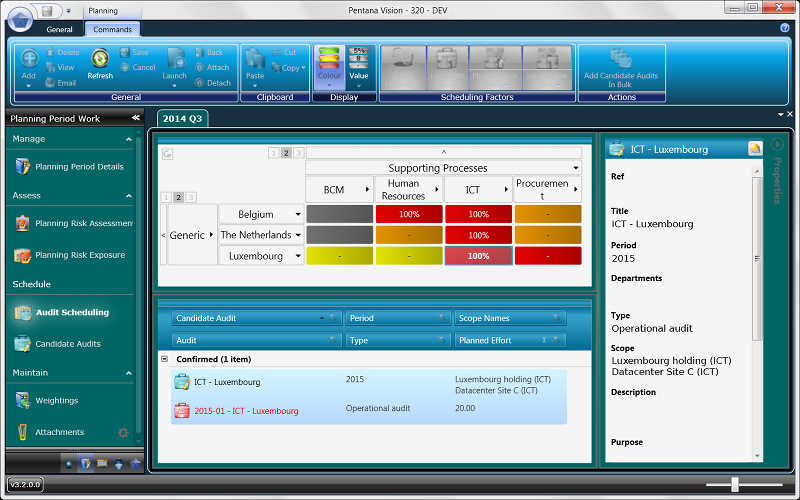Select column level 3 in matrix header
Image resolution: width=800 pixels, height=500 pixels.
(x=299, y=153)
